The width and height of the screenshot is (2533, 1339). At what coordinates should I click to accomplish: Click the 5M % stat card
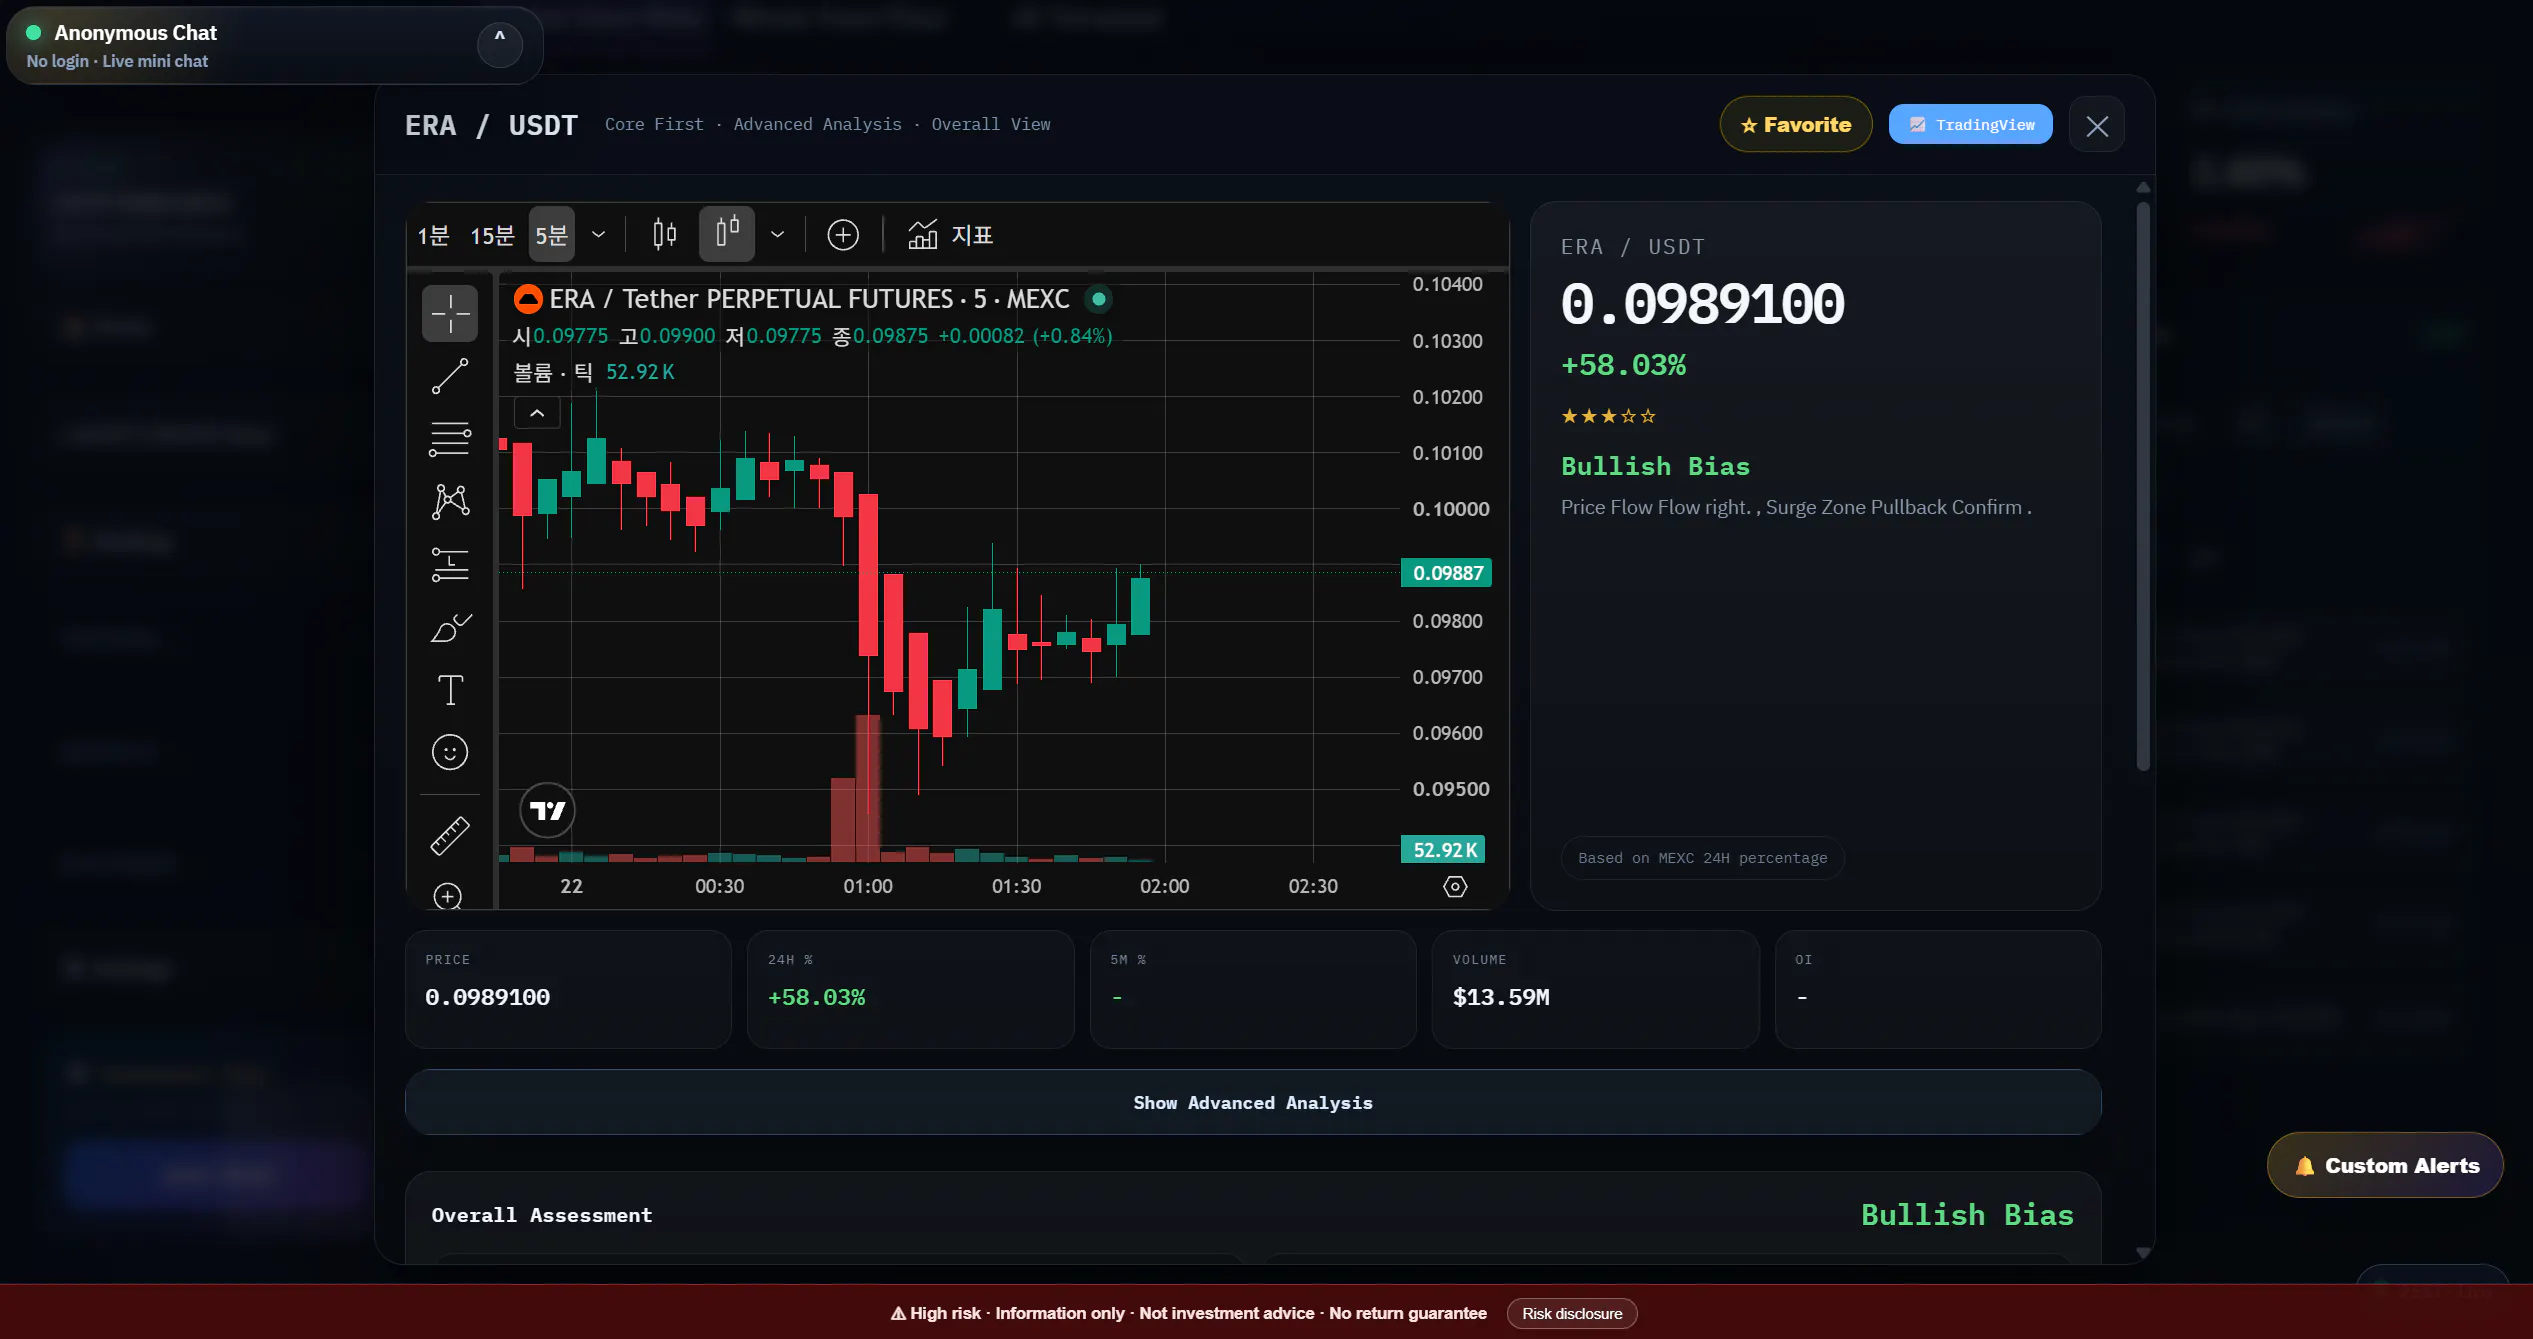(1252, 989)
